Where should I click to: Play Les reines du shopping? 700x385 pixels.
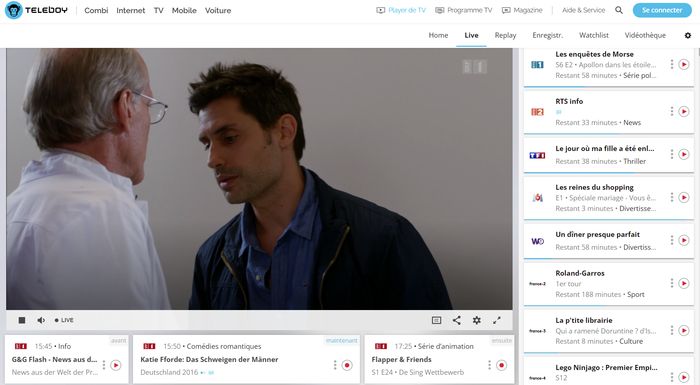tap(684, 197)
